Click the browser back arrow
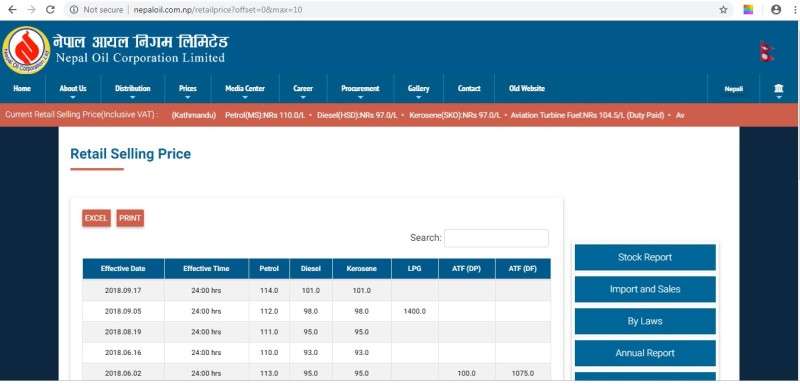Screen dimensions: 800x384 (x=12, y=10)
